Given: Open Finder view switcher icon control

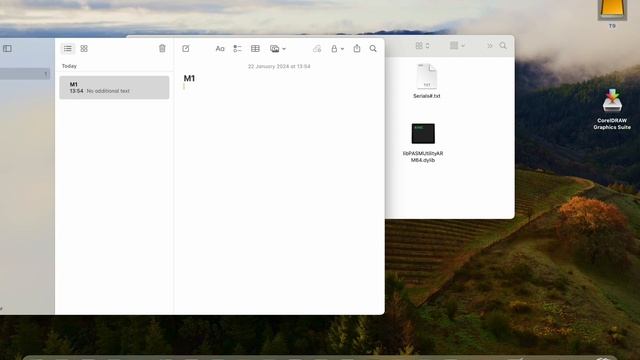Looking at the screenshot, I should pyautogui.click(x=422, y=46).
